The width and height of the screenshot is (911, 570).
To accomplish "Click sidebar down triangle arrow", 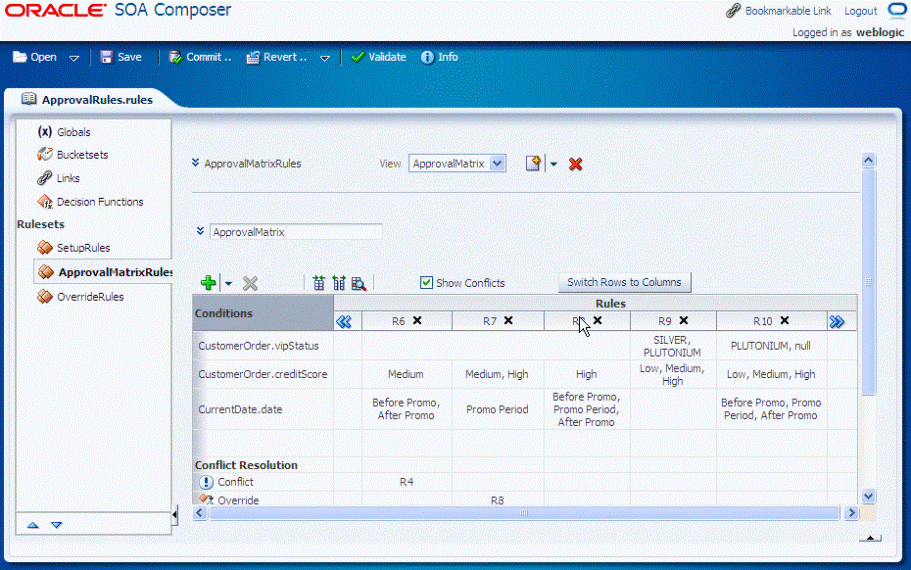I will click(56, 525).
